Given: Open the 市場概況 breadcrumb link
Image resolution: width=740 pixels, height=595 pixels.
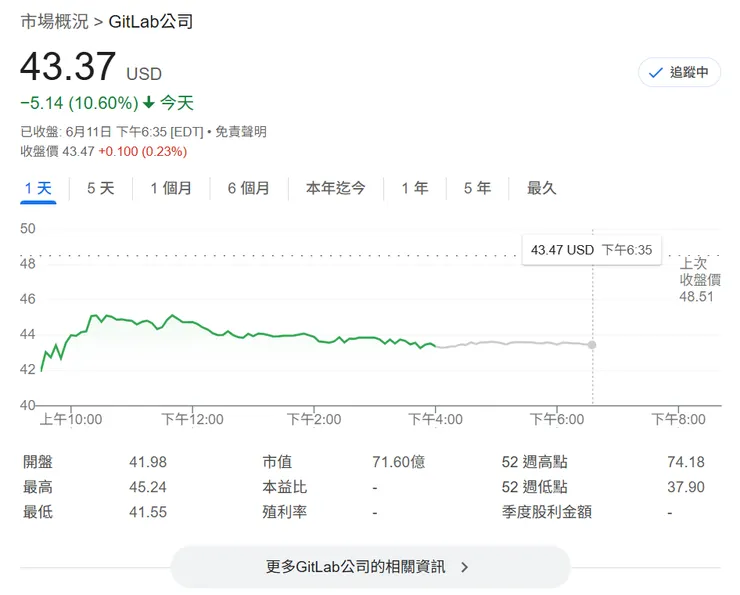Looking at the screenshot, I should pos(55,22).
